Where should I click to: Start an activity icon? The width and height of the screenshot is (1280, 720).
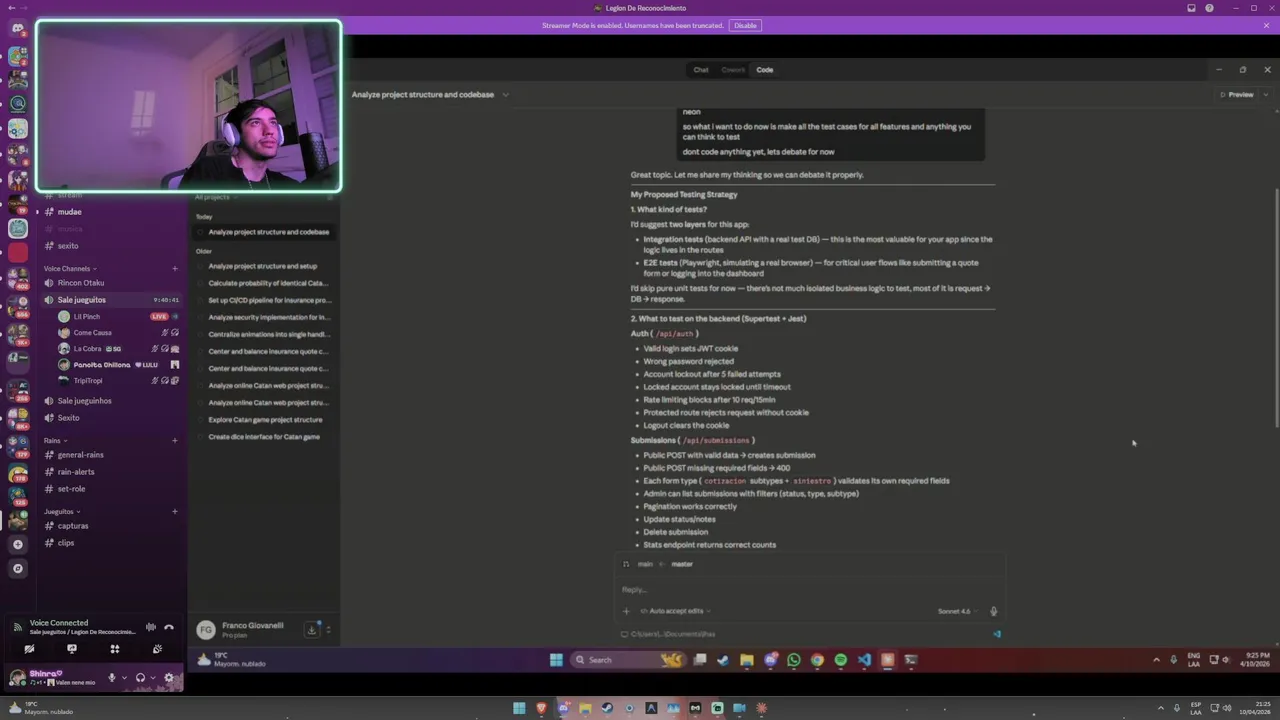[x=115, y=649]
